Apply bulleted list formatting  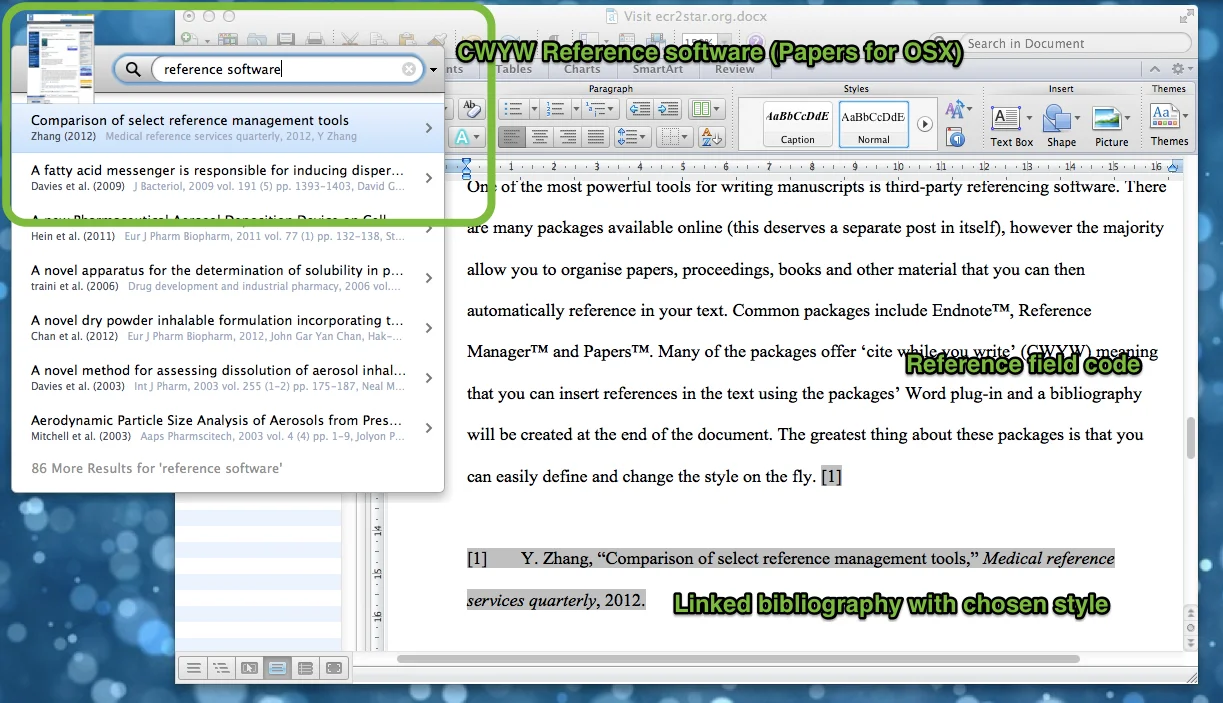(x=514, y=109)
